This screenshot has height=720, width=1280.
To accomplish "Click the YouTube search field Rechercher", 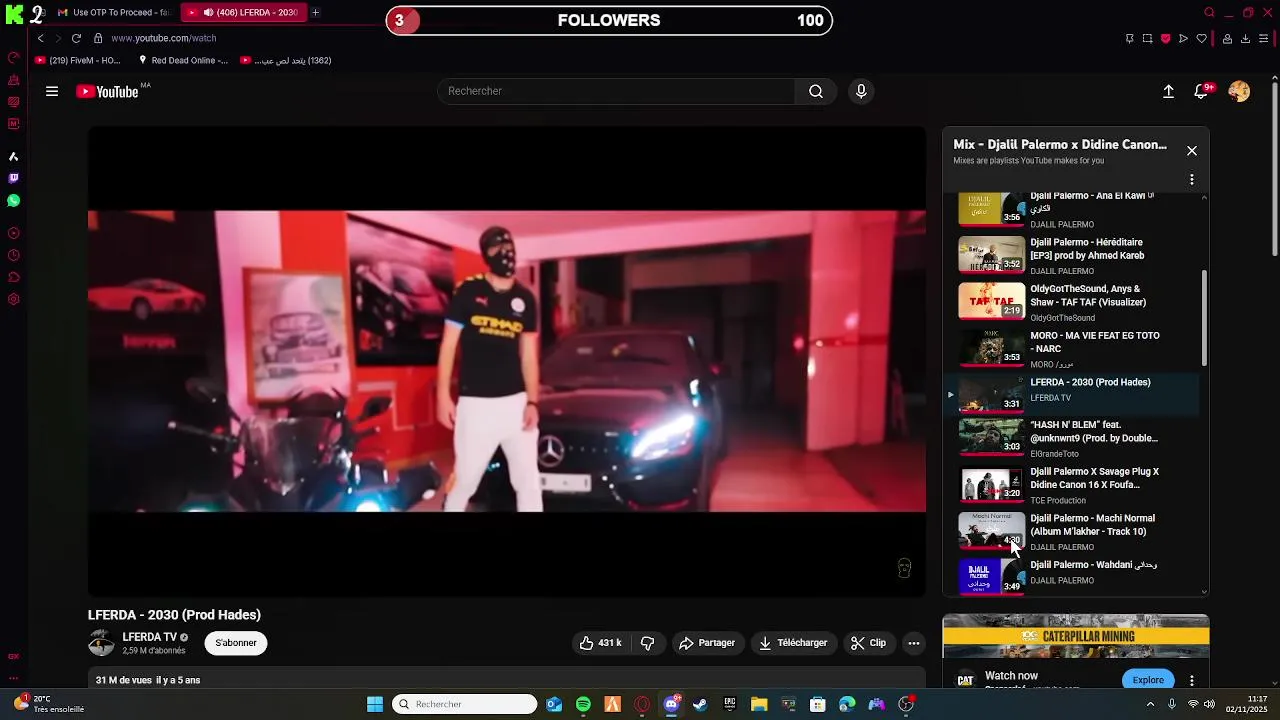I will pos(616,91).
